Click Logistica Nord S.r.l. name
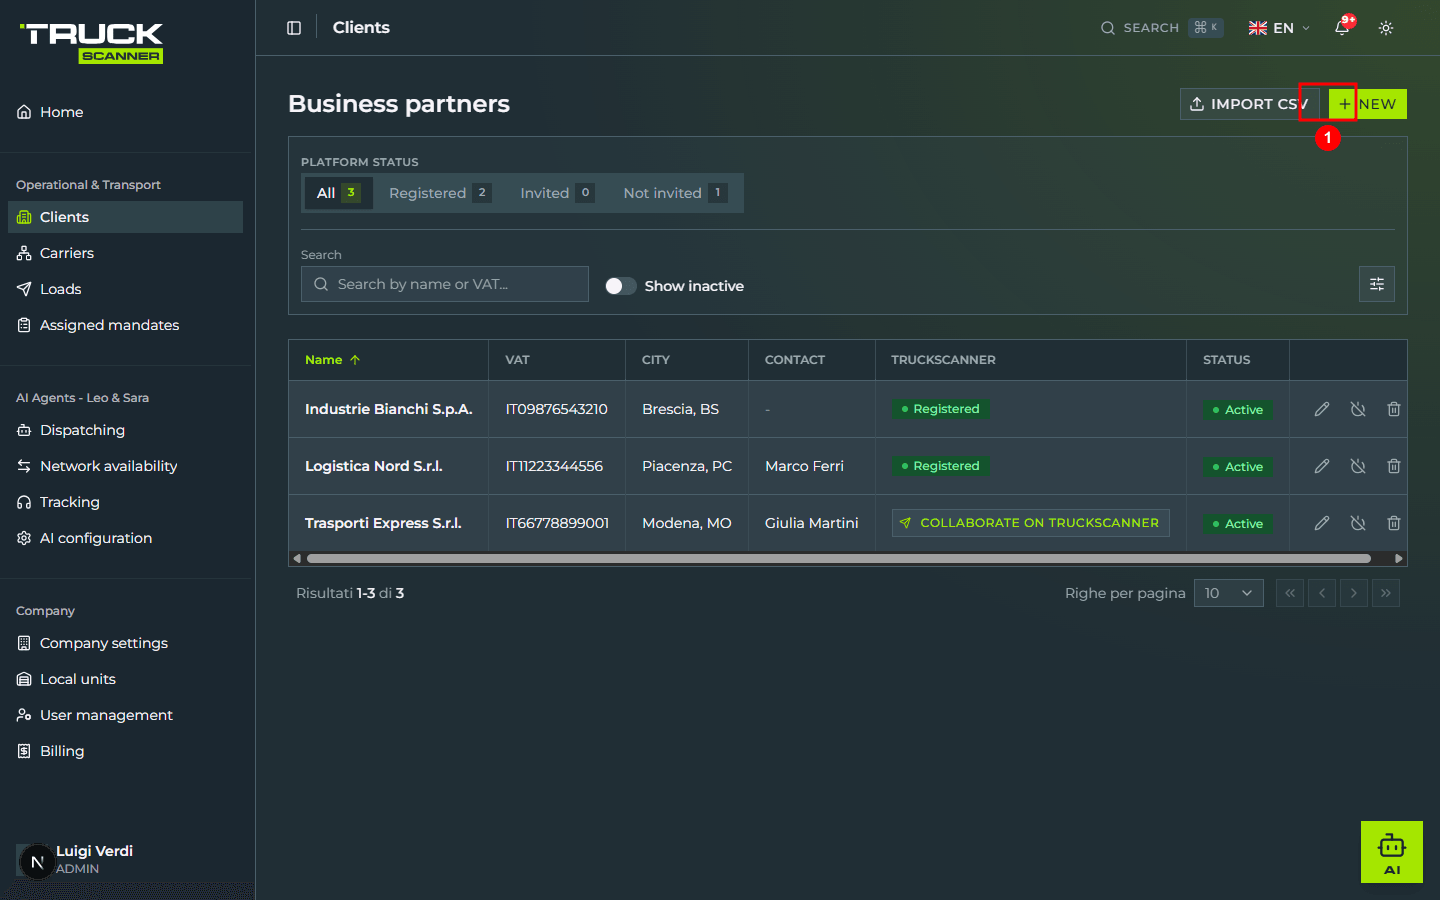 374,466
